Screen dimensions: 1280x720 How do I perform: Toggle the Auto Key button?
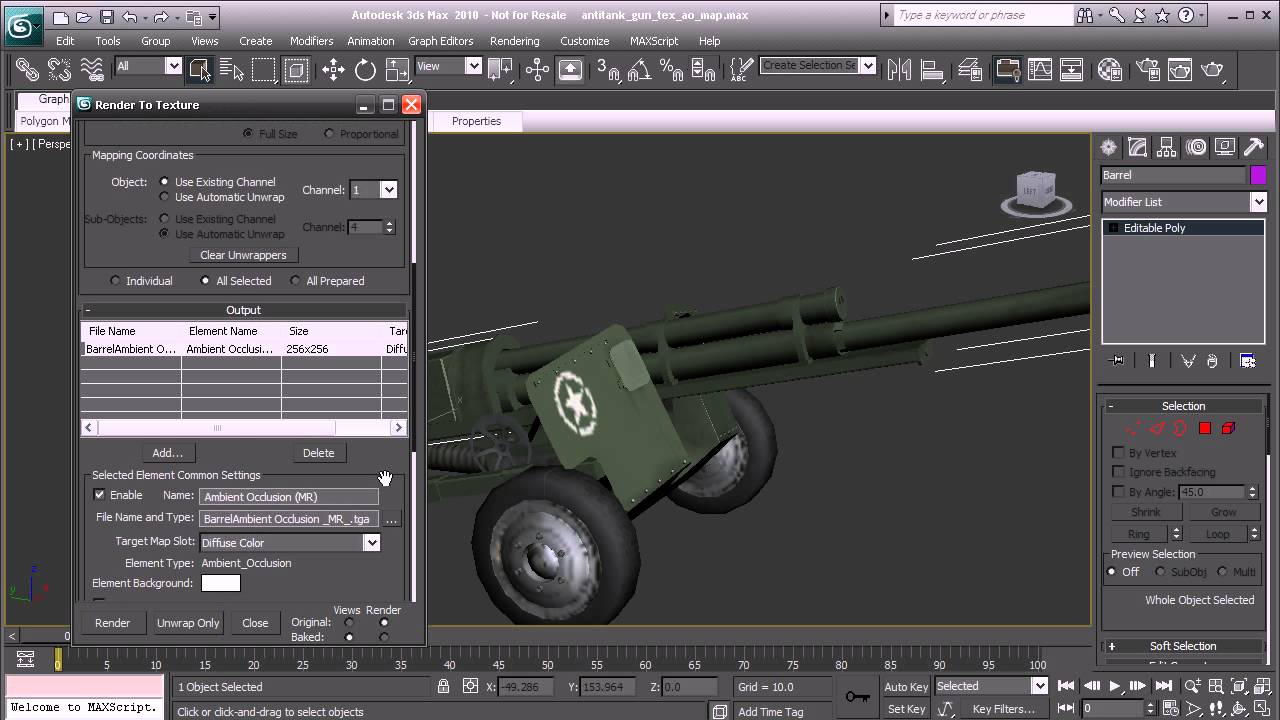(906, 687)
